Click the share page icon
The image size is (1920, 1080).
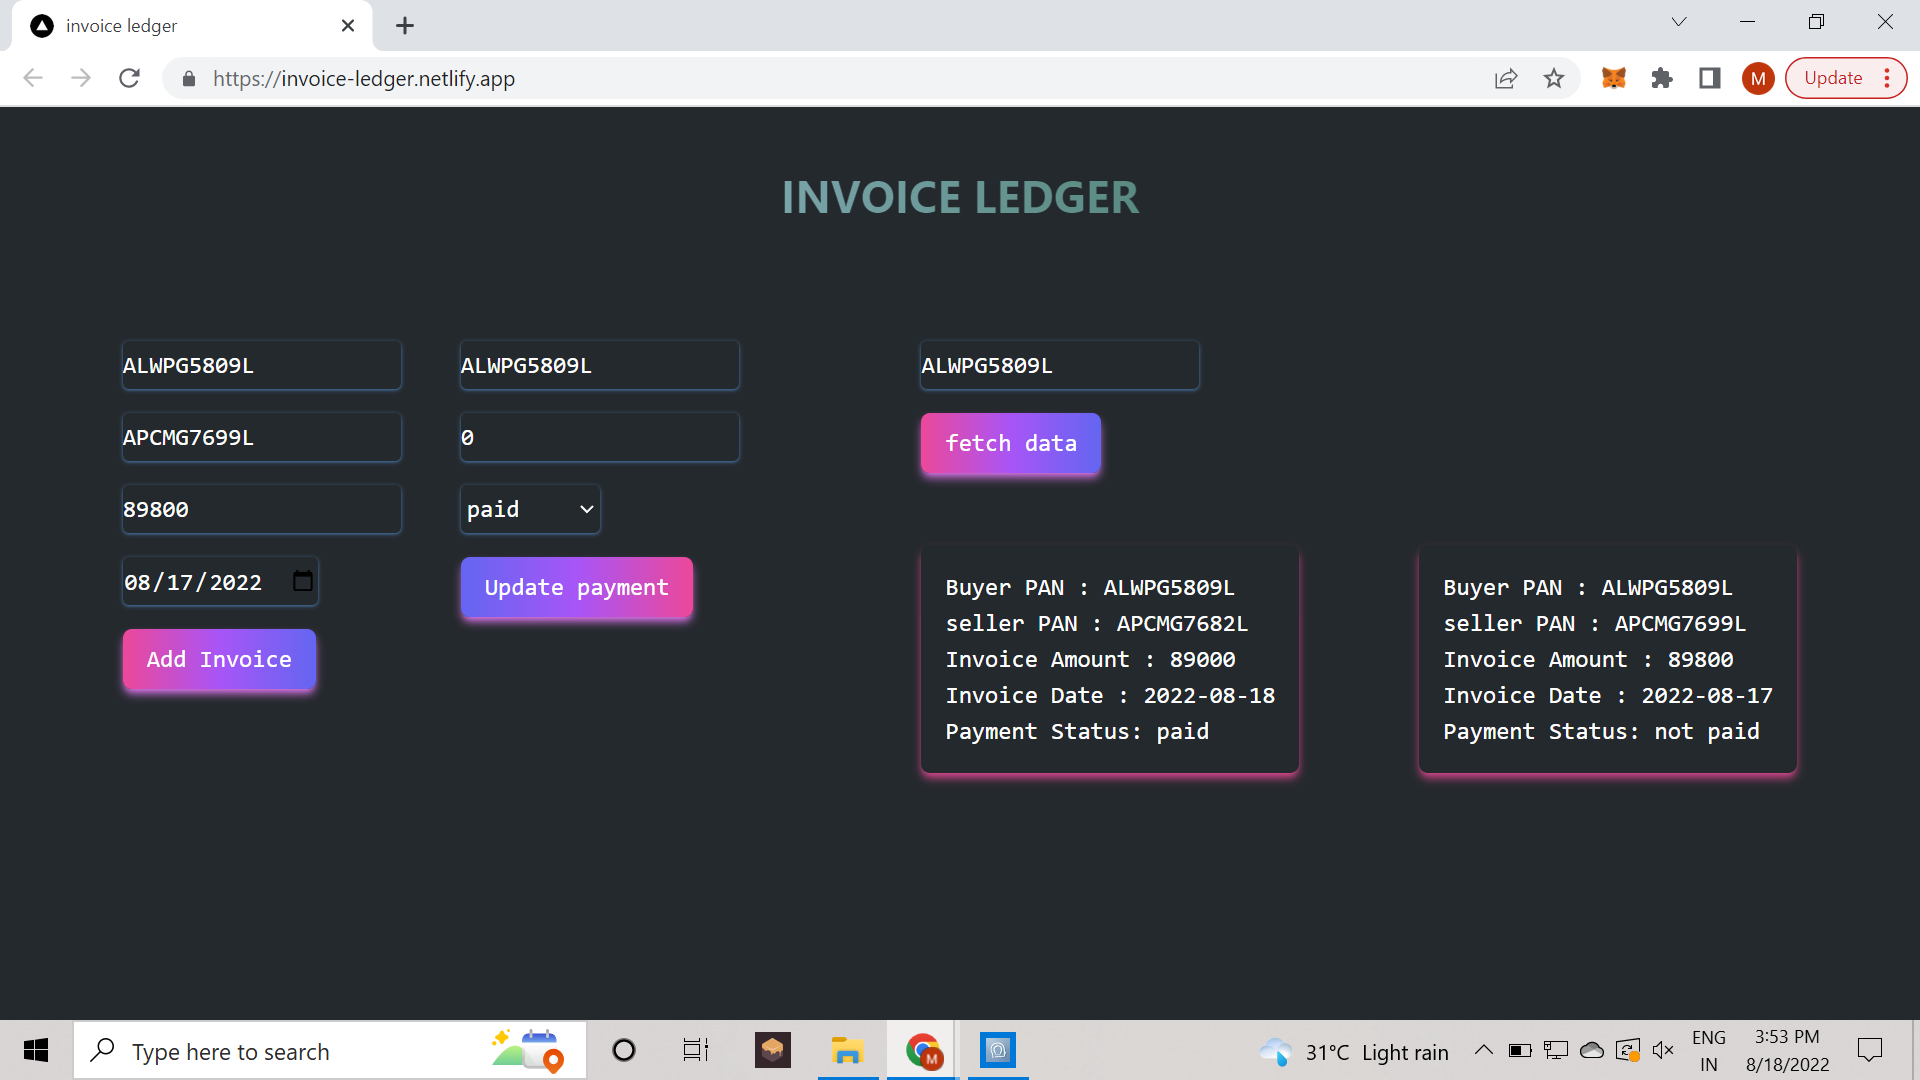(1506, 78)
